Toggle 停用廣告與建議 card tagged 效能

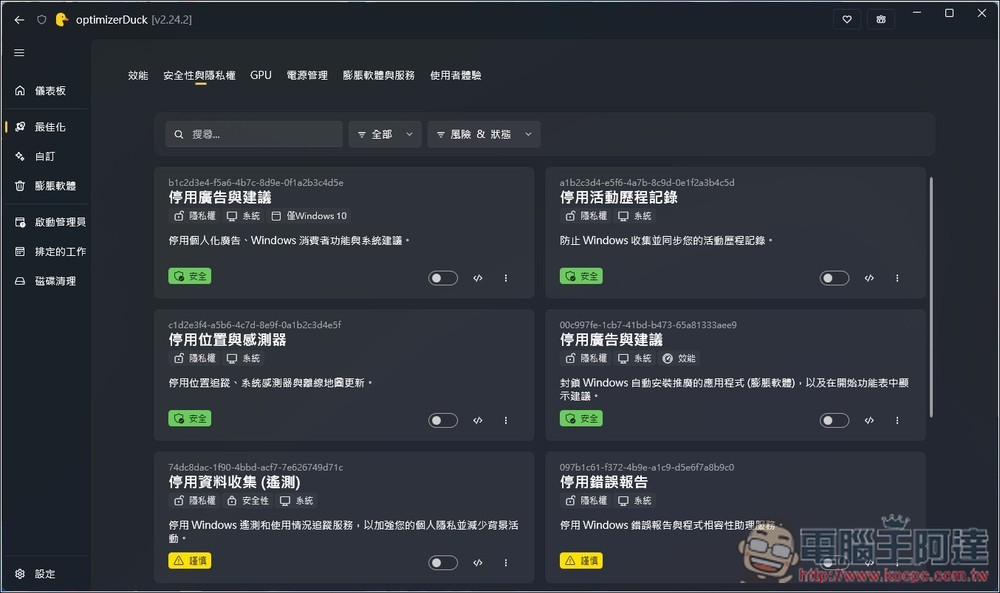834,420
